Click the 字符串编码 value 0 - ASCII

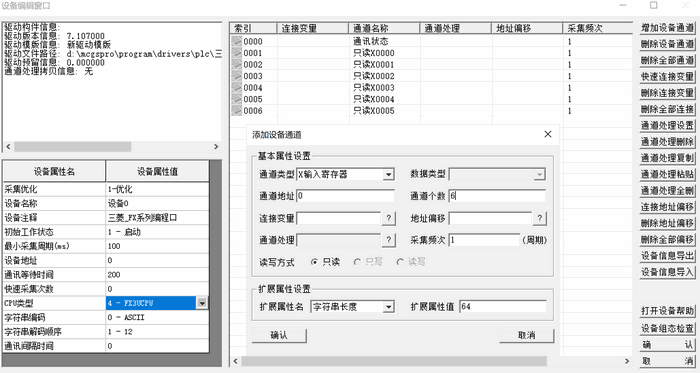(x=157, y=318)
